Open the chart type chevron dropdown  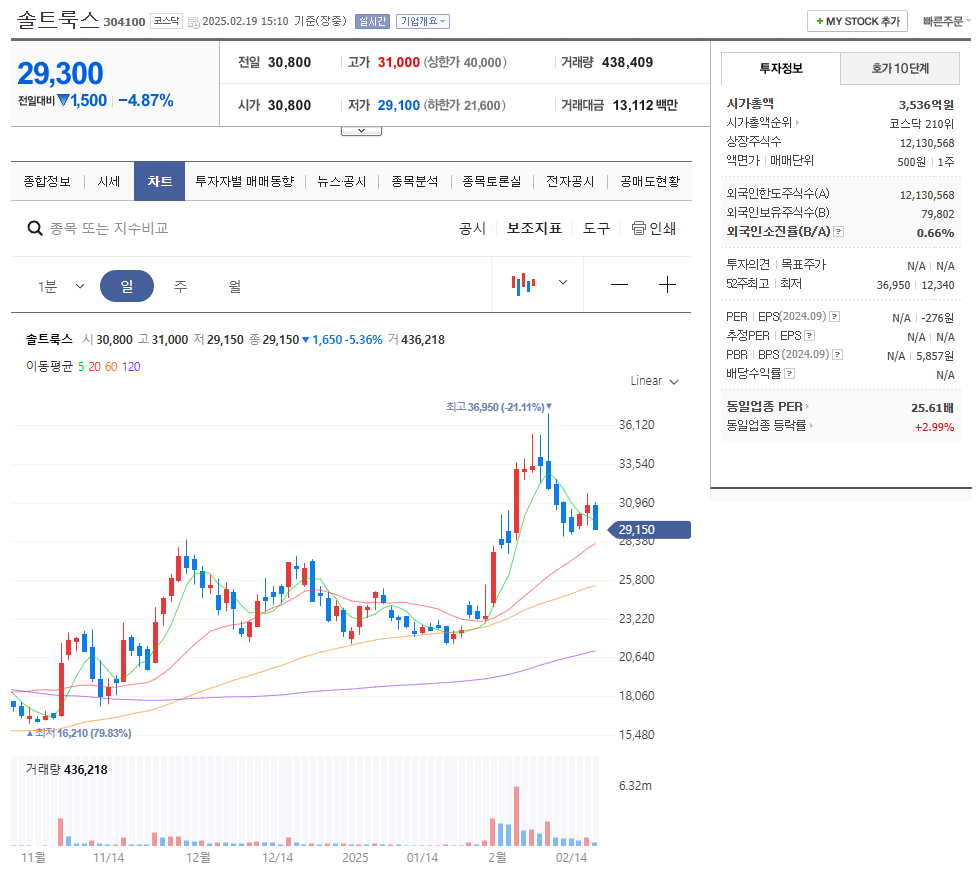click(561, 284)
